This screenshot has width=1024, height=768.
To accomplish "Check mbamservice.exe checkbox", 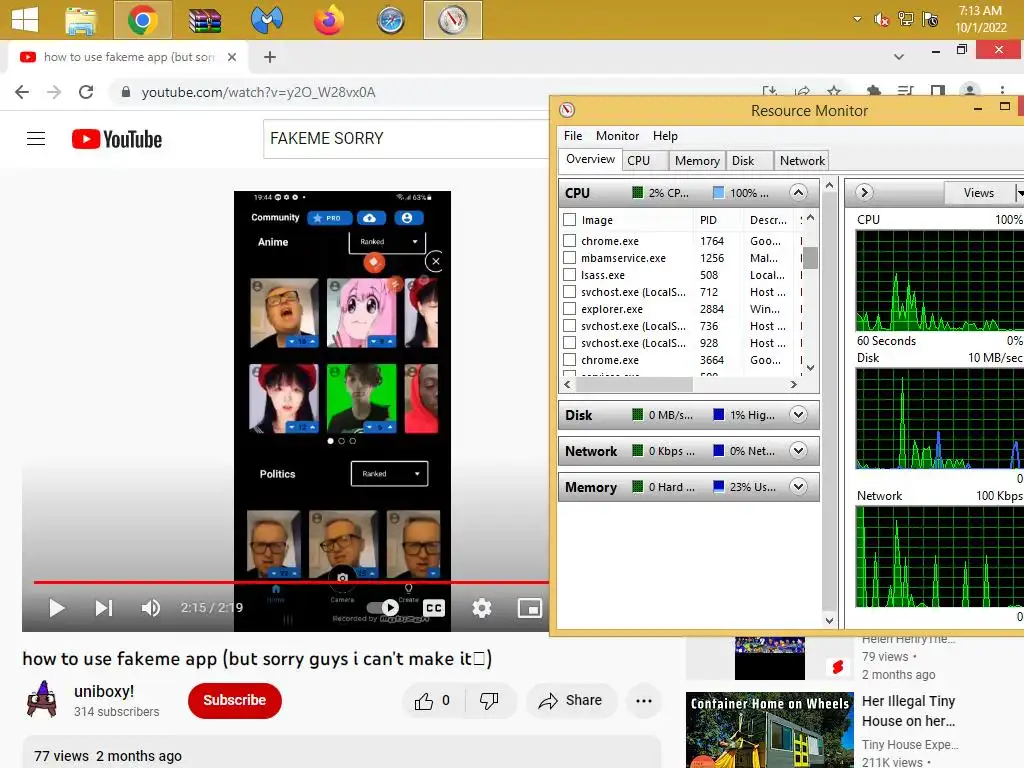I will pos(569,258).
